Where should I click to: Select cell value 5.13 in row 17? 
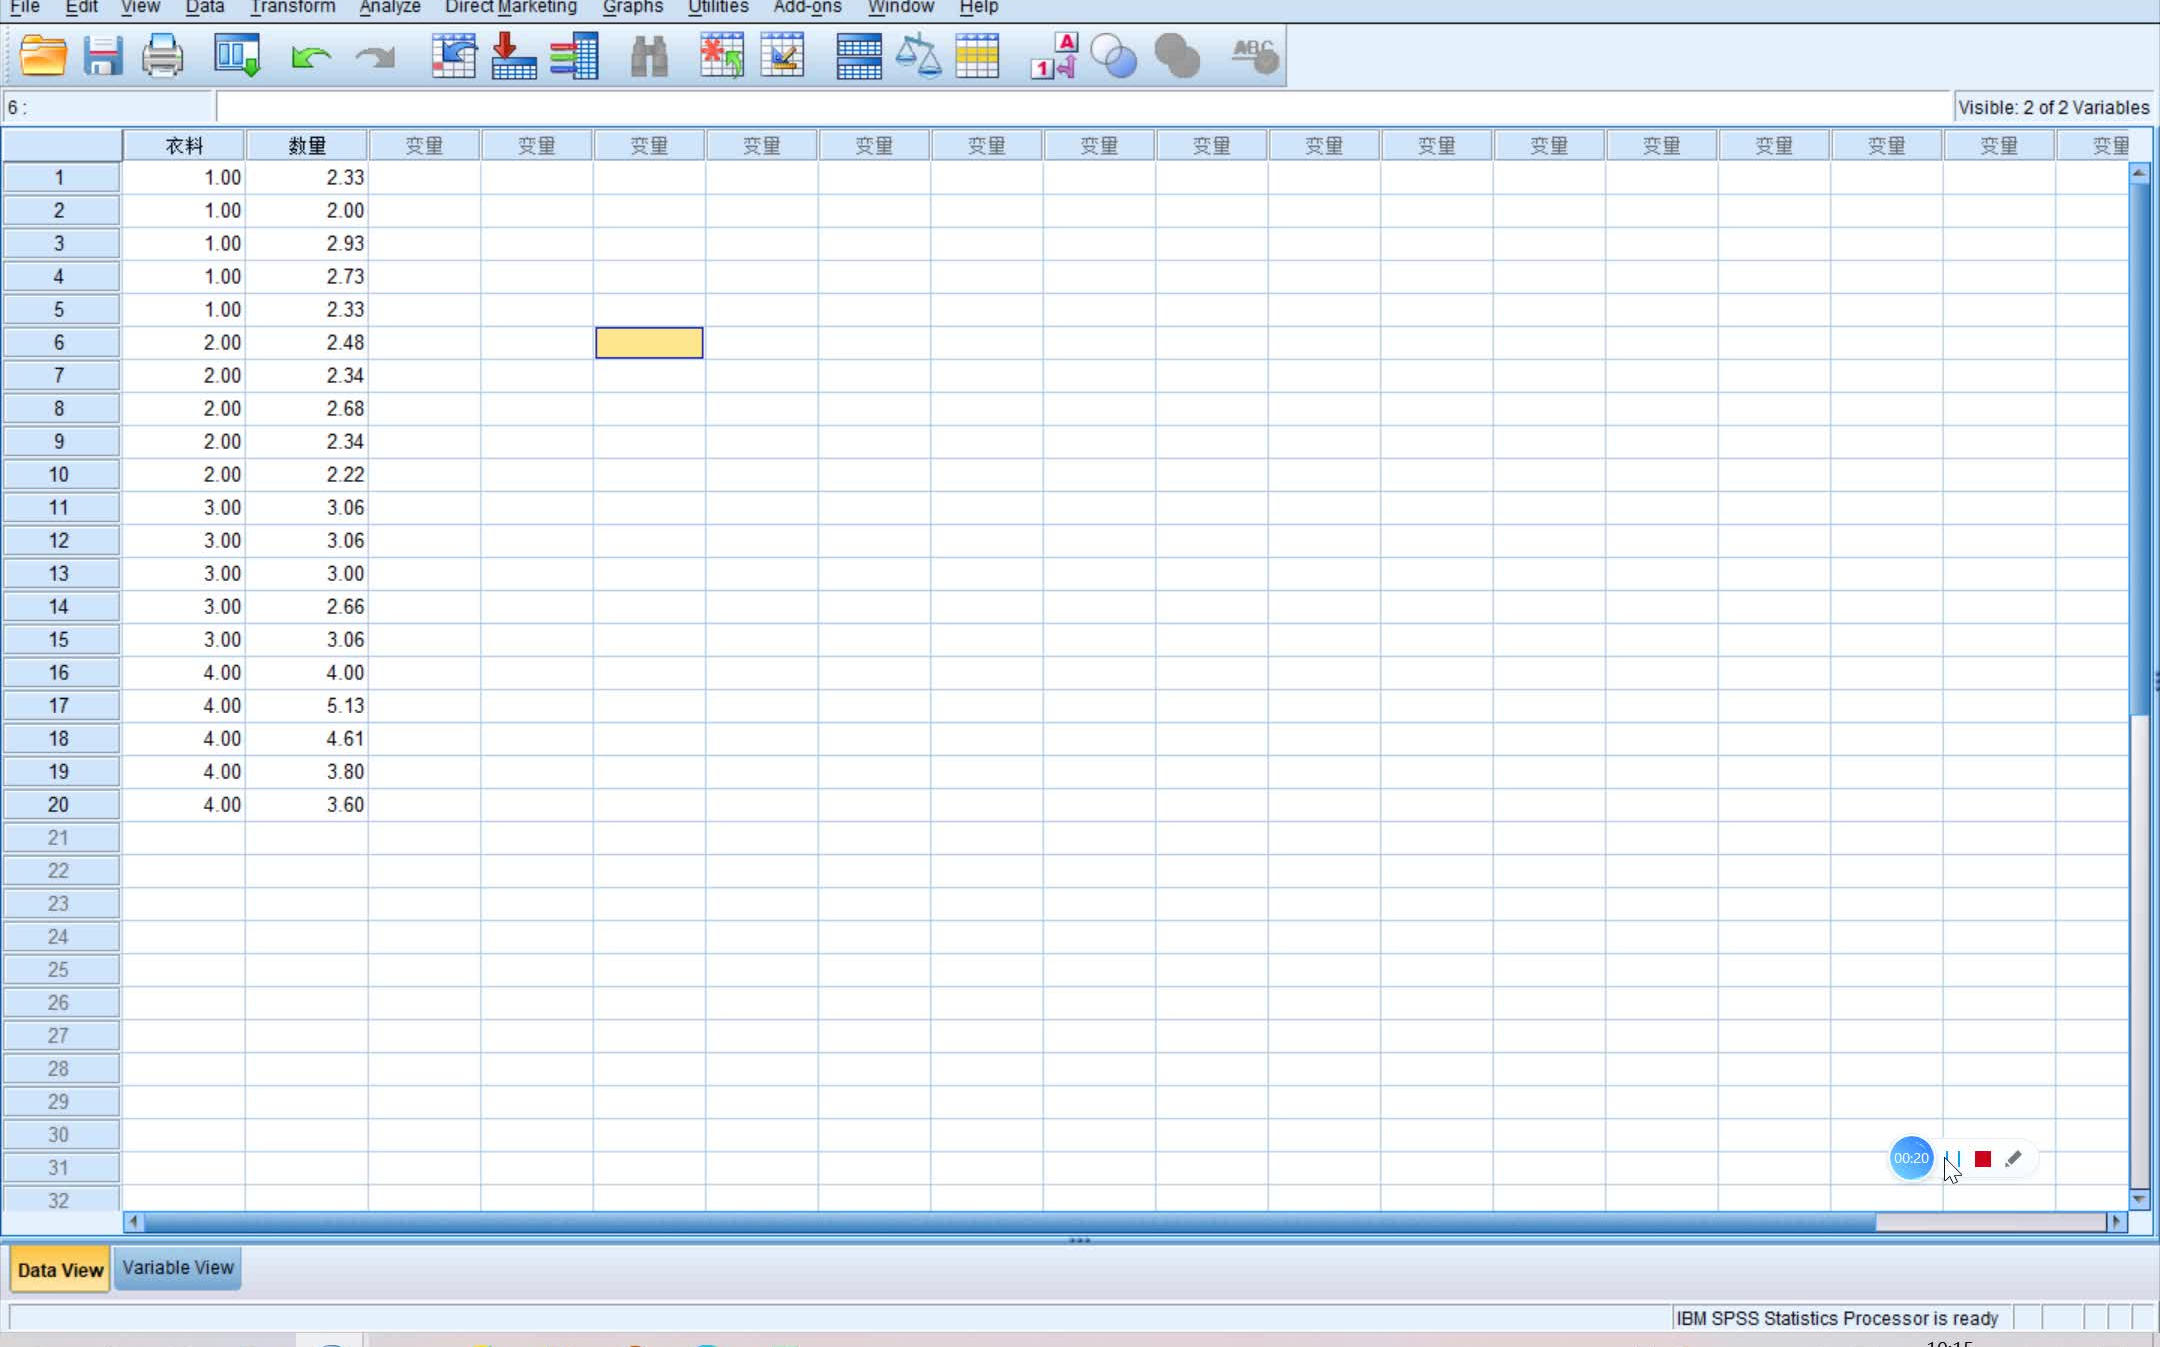pyautogui.click(x=307, y=706)
